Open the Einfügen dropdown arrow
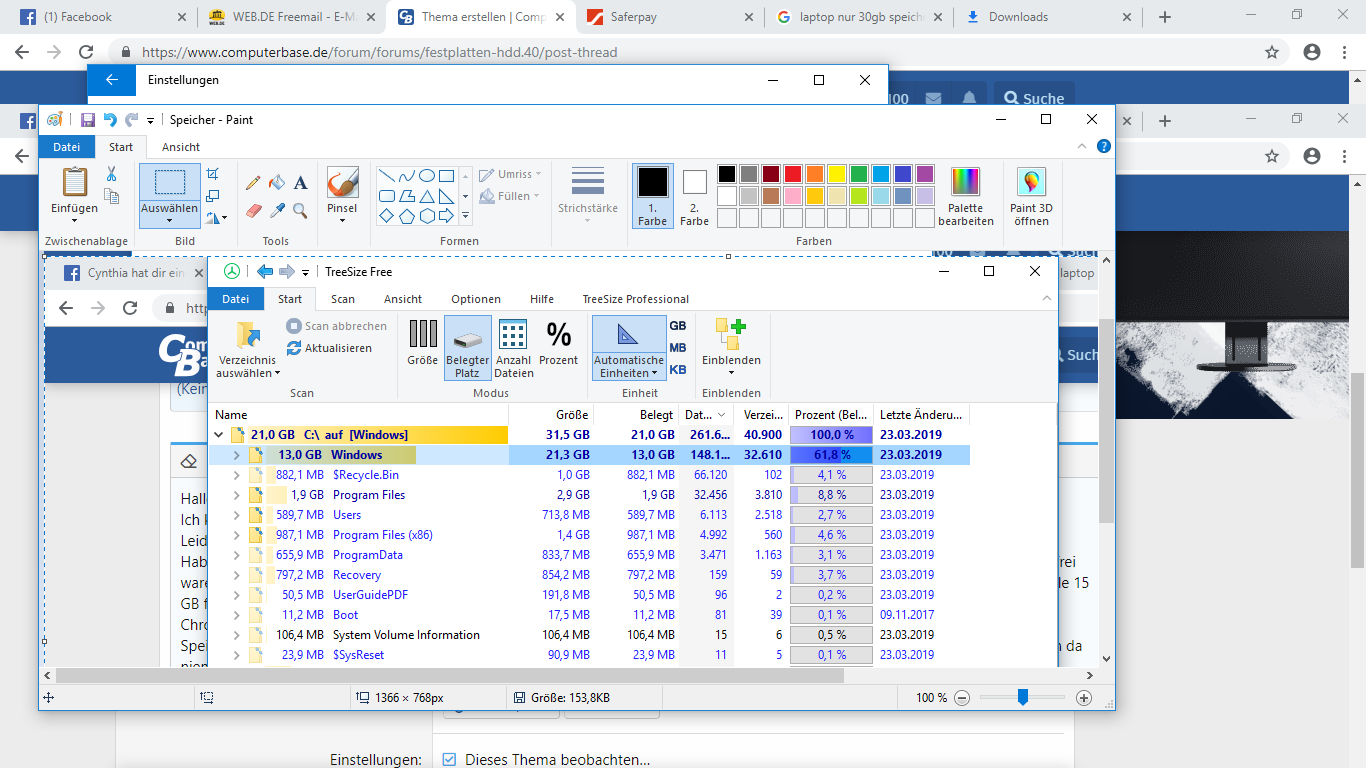The height and width of the screenshot is (768, 1366). pos(75,221)
